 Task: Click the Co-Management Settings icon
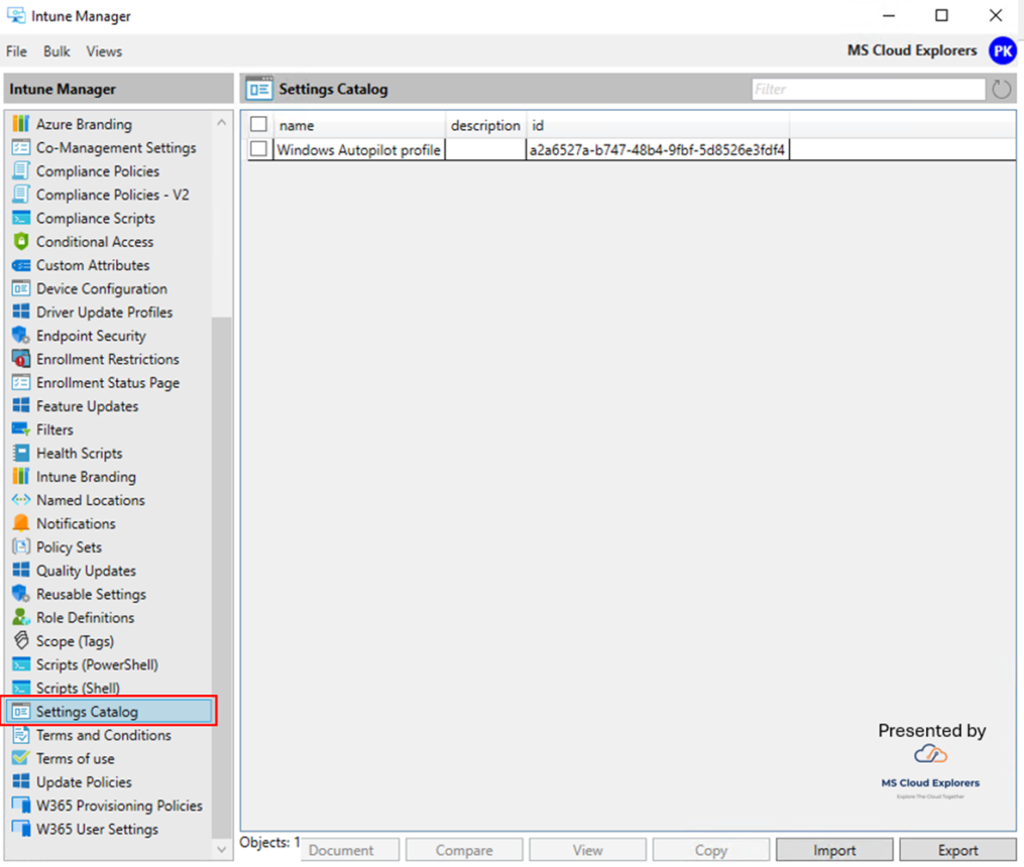(21, 147)
